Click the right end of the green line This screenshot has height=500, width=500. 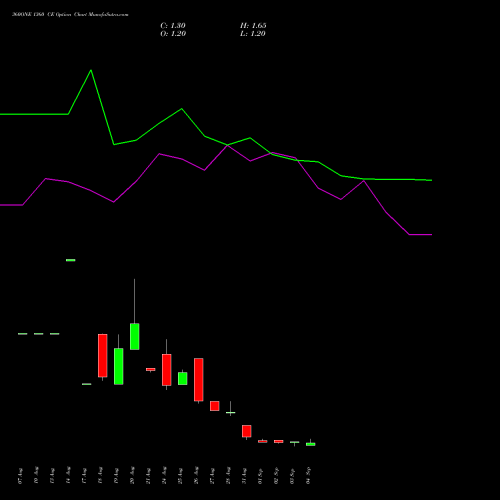coord(431,180)
